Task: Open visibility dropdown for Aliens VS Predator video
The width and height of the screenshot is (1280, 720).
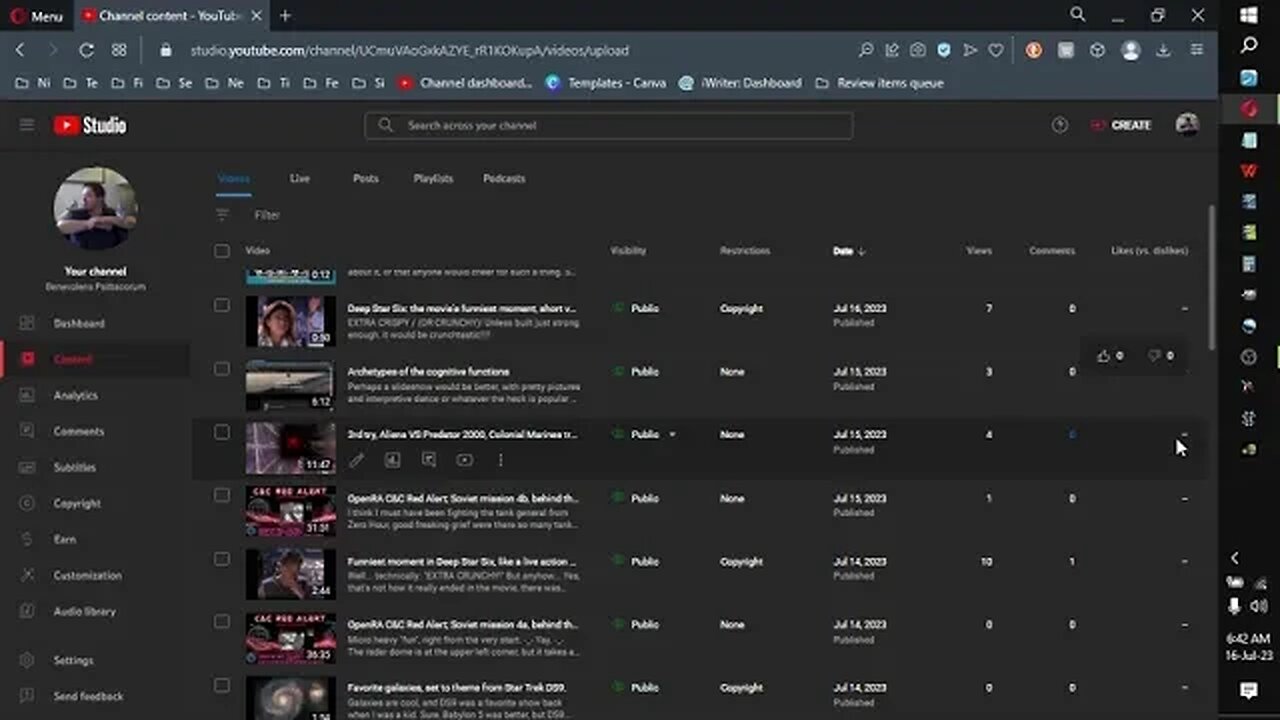Action: [672, 435]
